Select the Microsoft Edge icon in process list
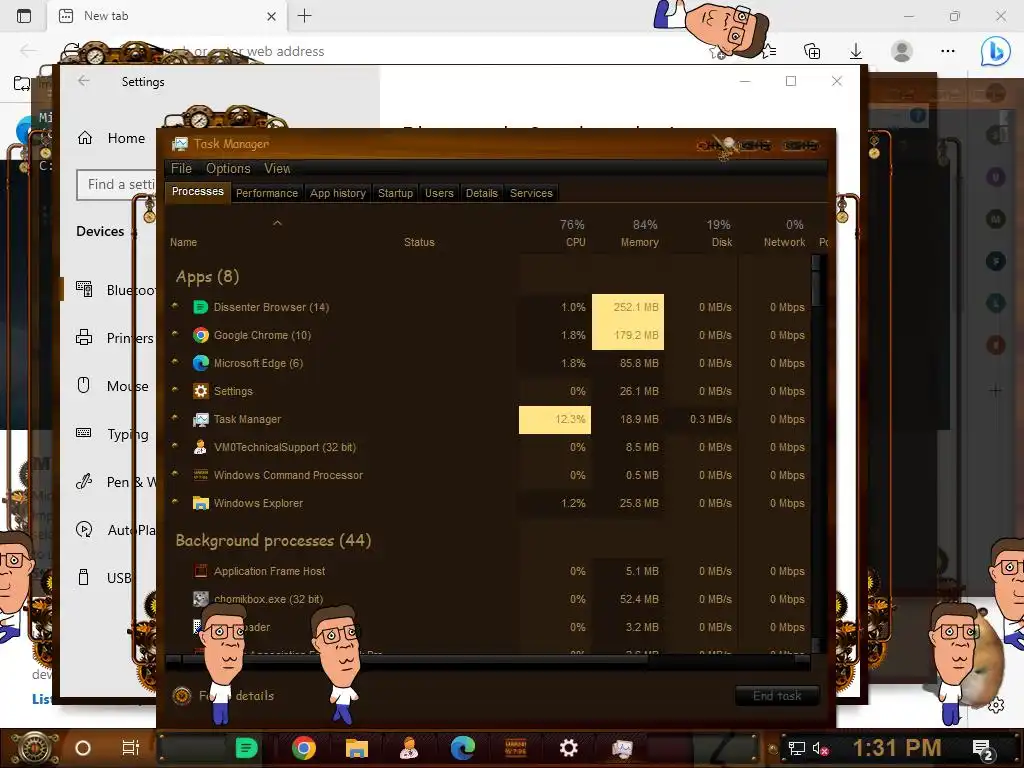This screenshot has width=1024, height=768. point(200,363)
